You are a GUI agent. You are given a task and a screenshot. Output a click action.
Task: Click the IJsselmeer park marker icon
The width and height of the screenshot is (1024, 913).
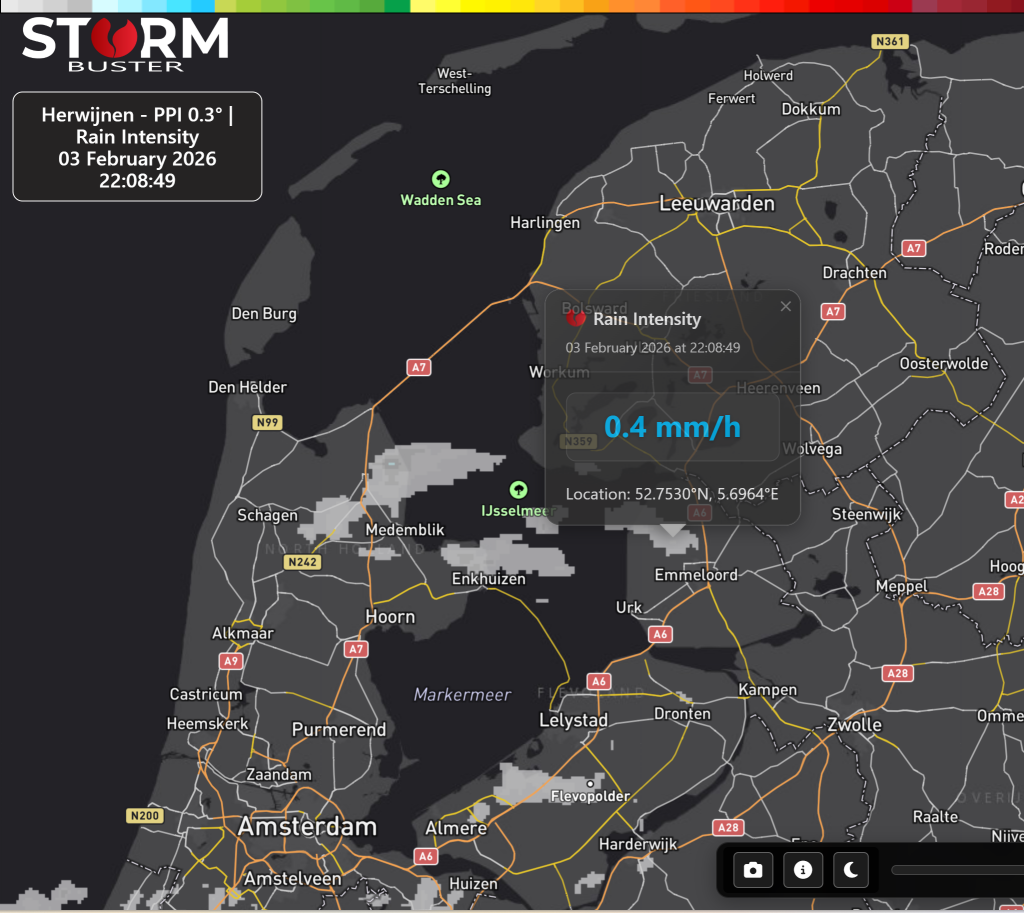(519, 490)
